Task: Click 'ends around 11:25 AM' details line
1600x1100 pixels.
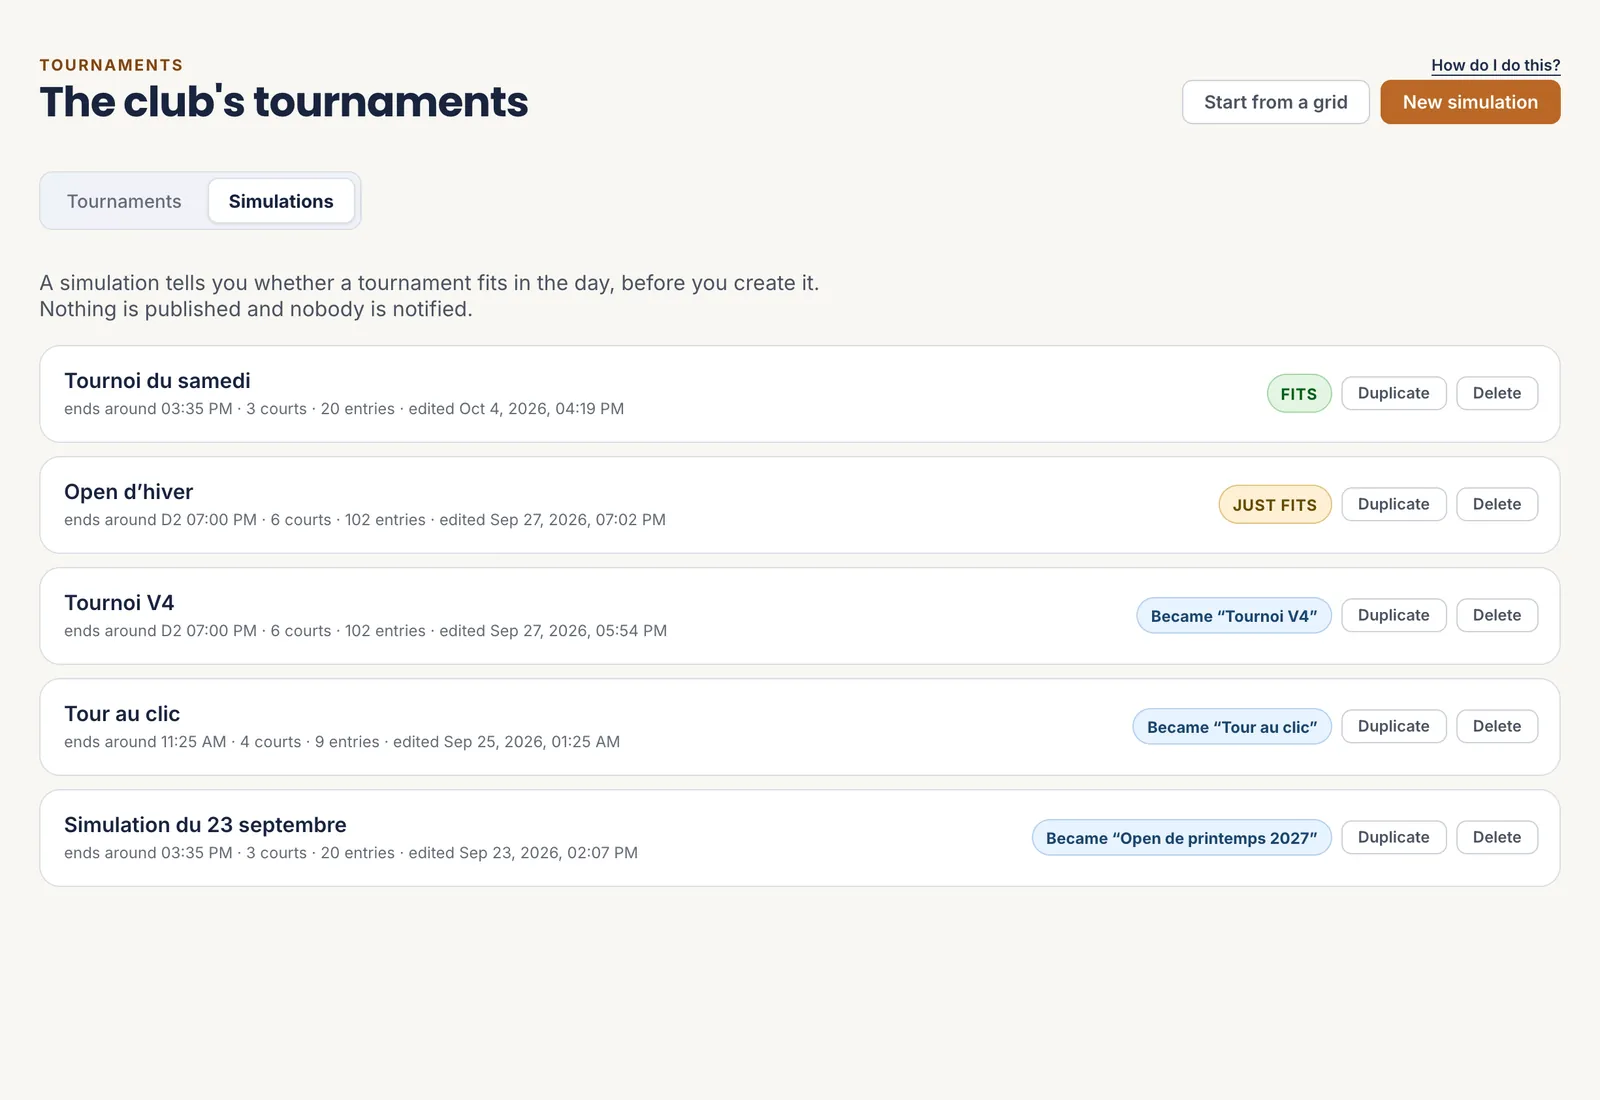Action: 342,742
